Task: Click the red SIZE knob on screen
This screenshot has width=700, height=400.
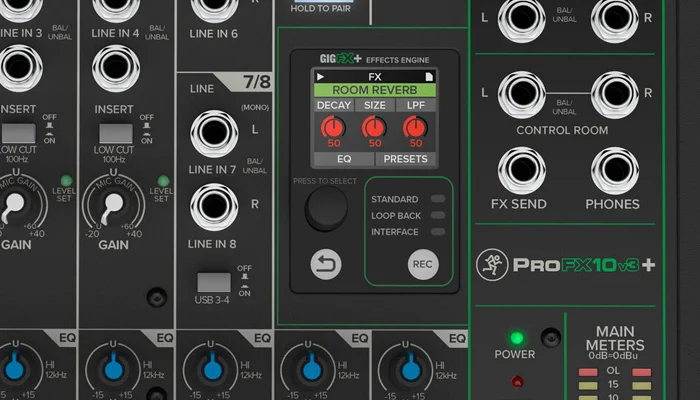Action: 375,128
